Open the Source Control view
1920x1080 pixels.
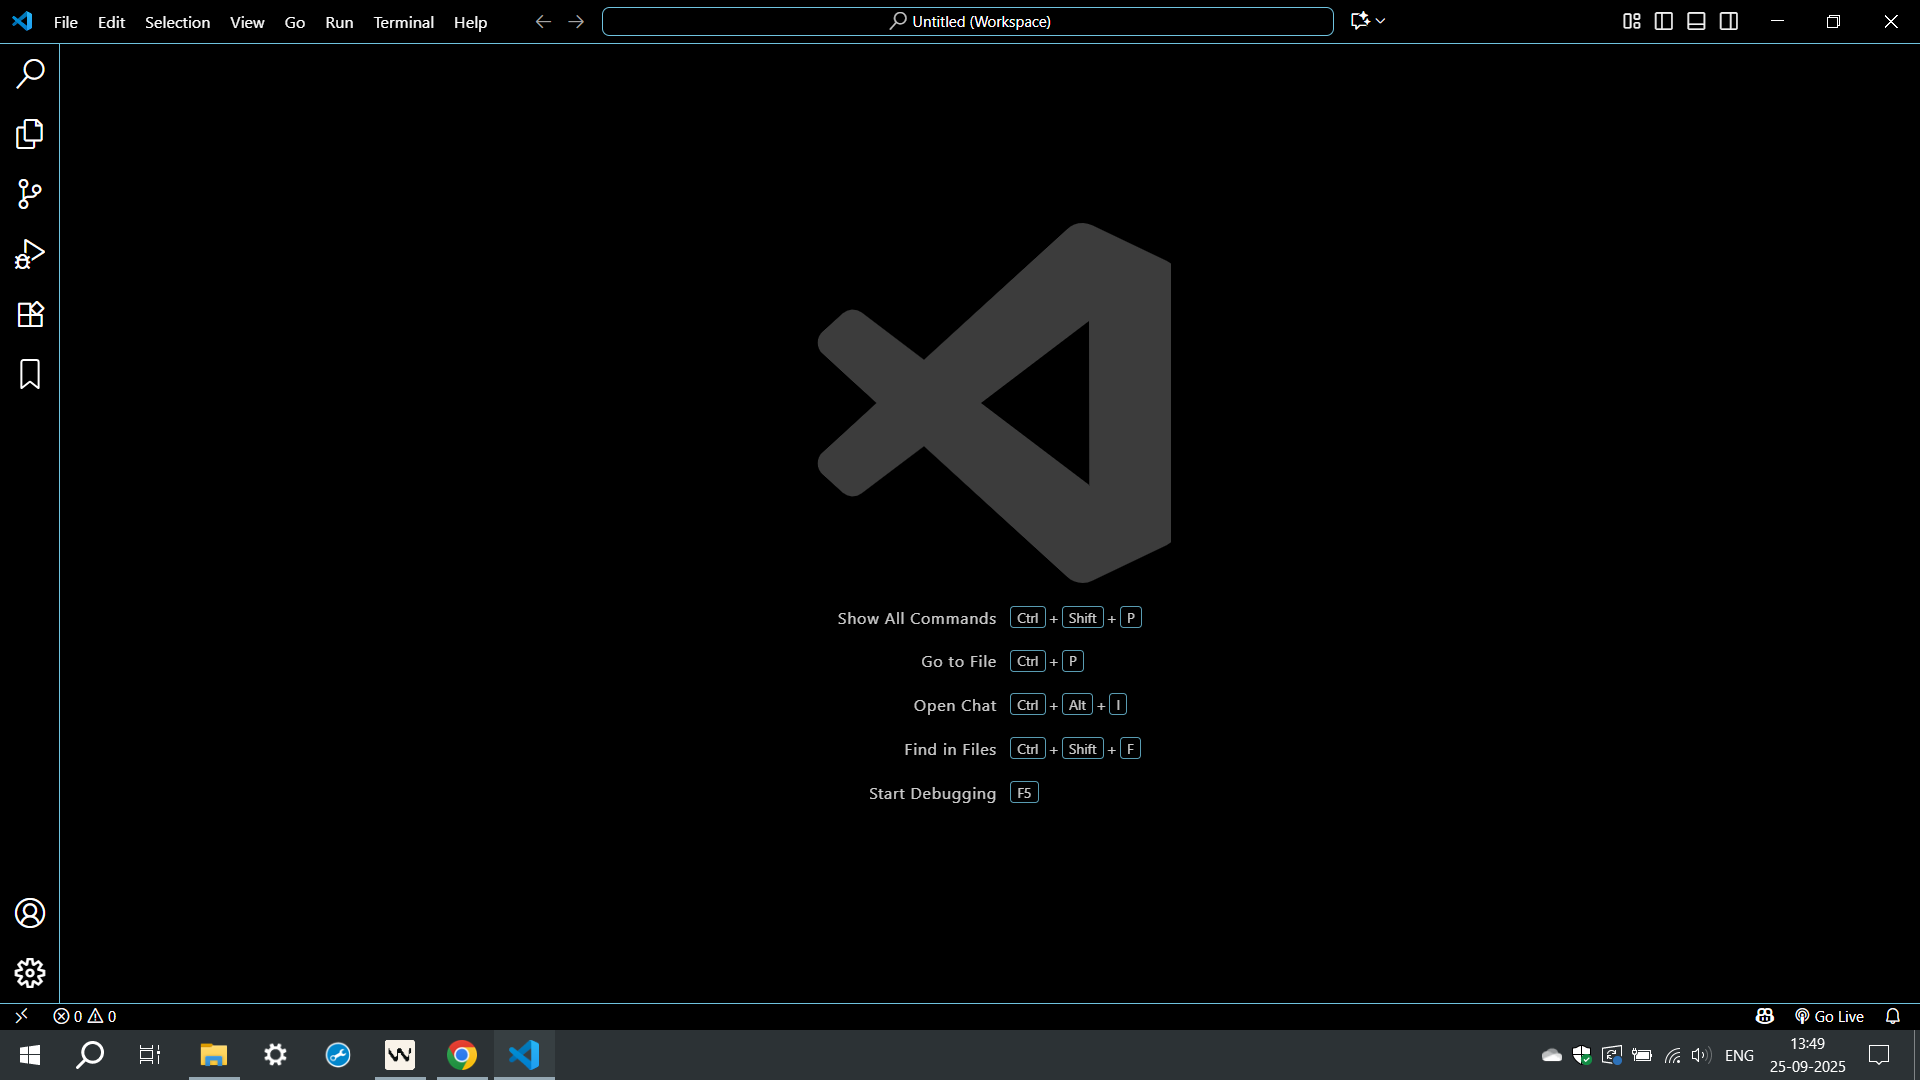pos(30,194)
